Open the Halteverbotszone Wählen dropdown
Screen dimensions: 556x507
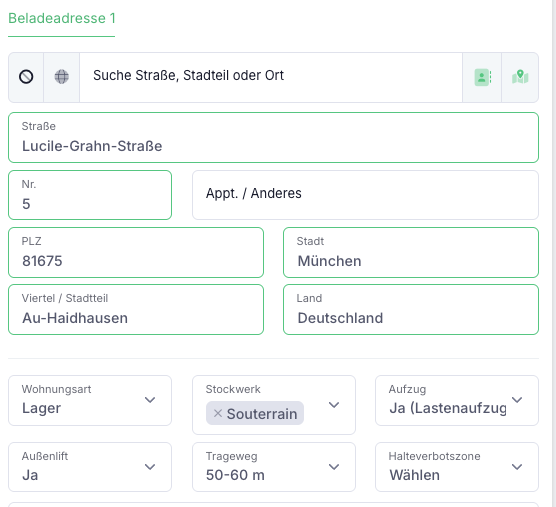tap(457, 467)
